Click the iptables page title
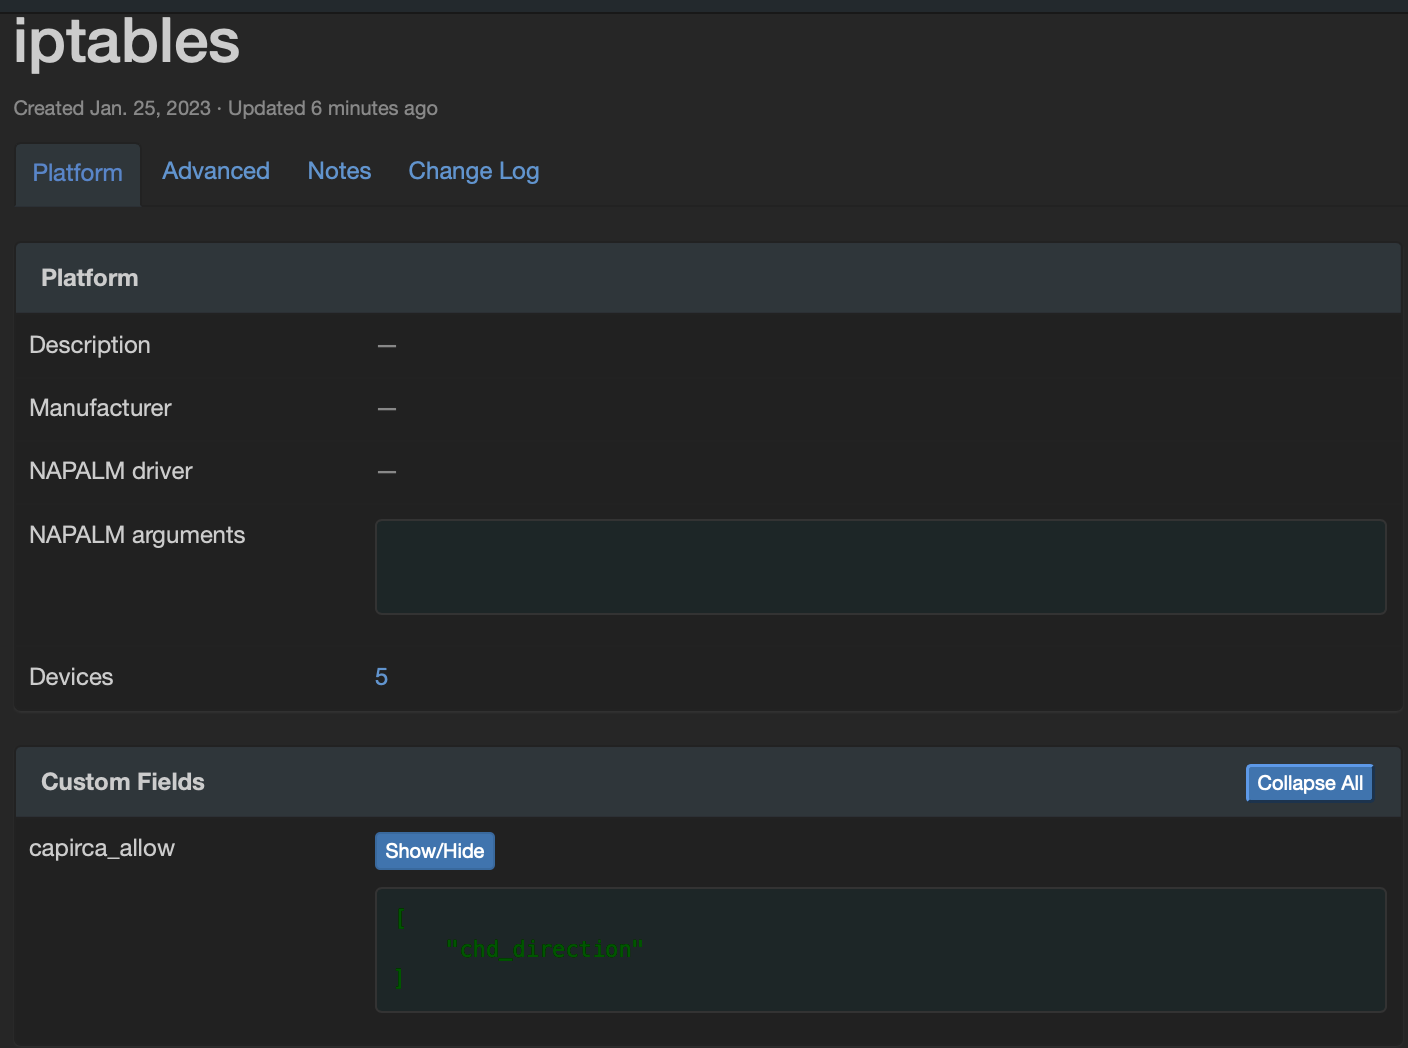This screenshot has height=1048, width=1408. pyautogui.click(x=125, y=42)
